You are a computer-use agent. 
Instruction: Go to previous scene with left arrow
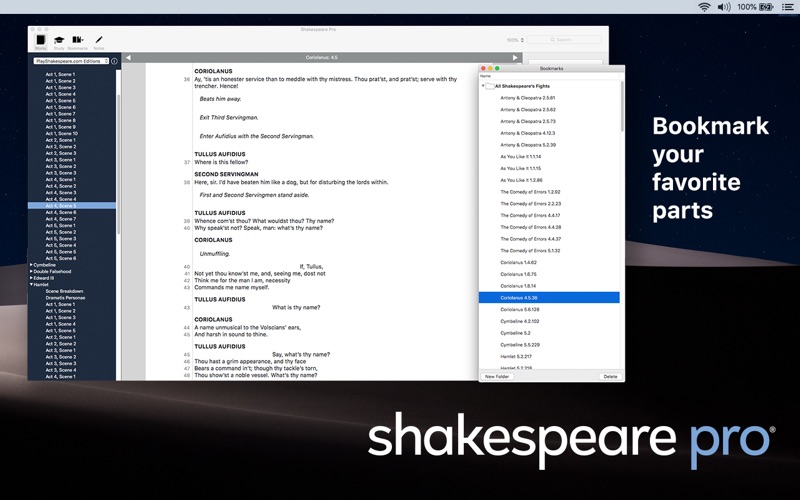[128, 57]
